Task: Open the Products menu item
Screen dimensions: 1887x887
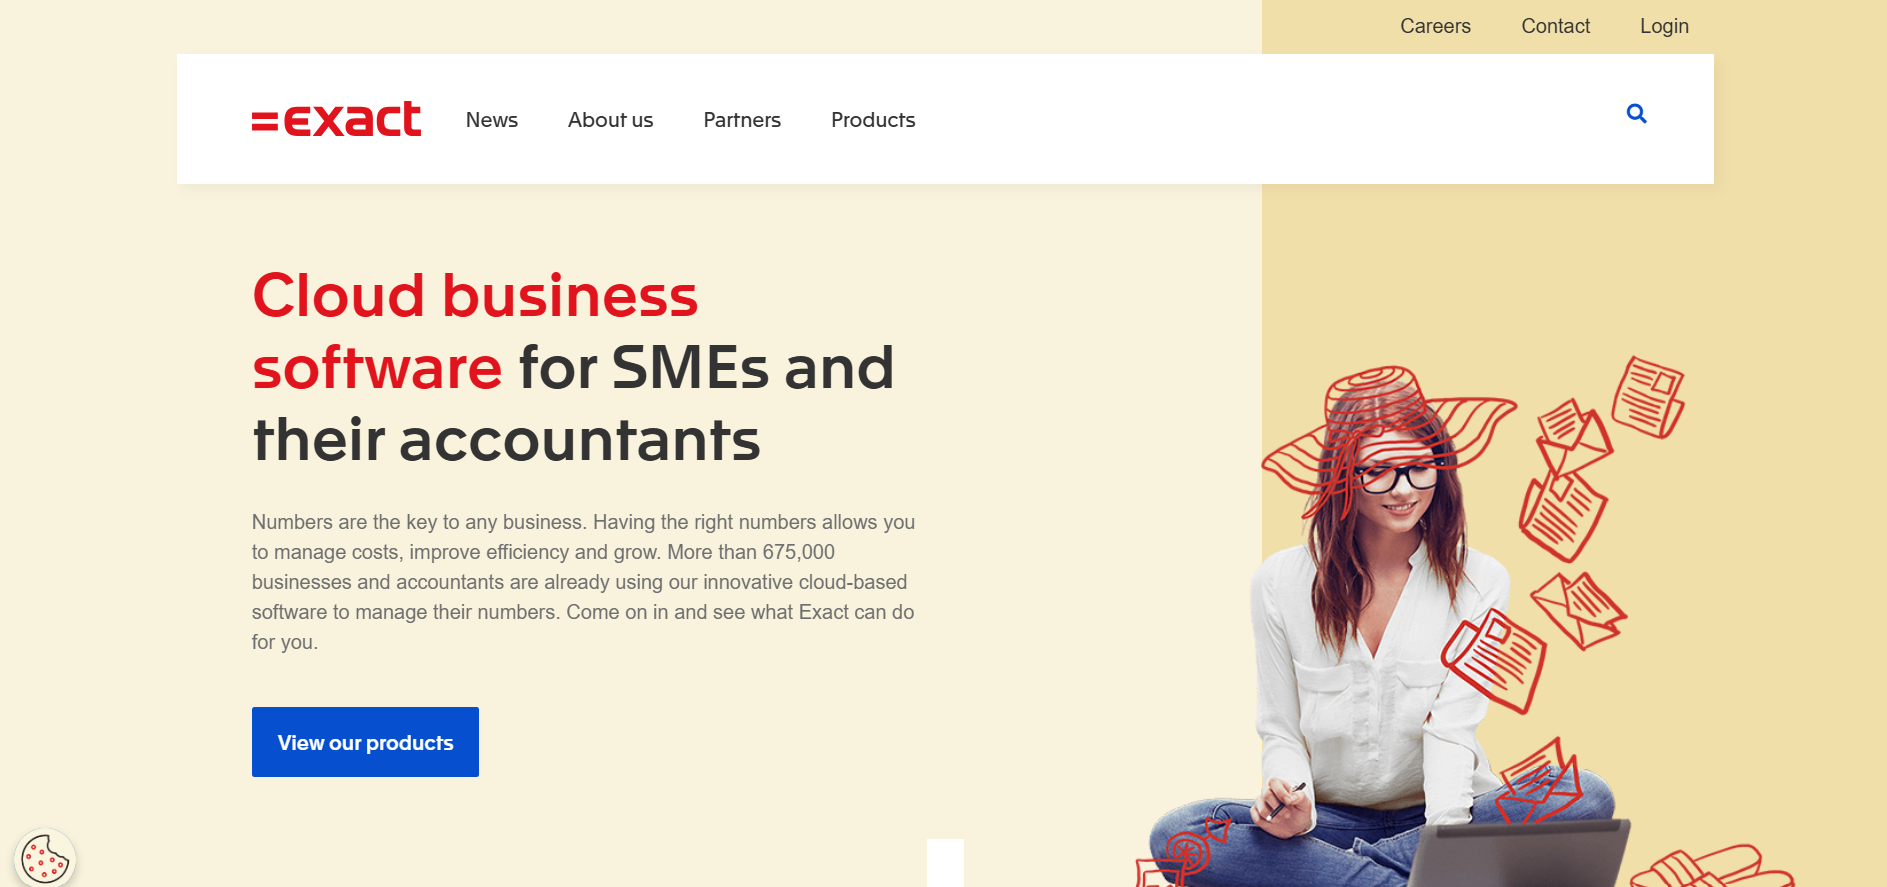Action: pos(873,120)
